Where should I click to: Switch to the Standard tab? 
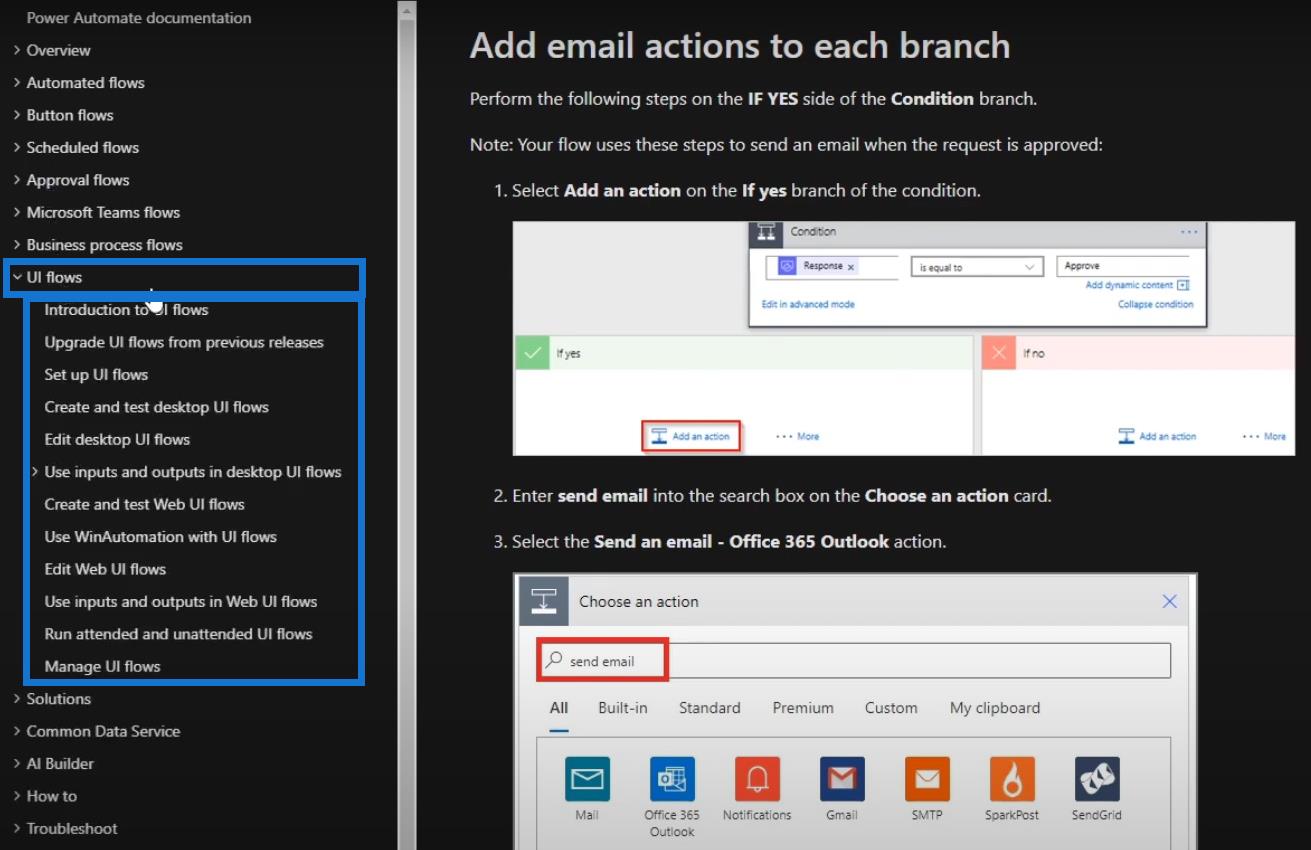click(709, 707)
